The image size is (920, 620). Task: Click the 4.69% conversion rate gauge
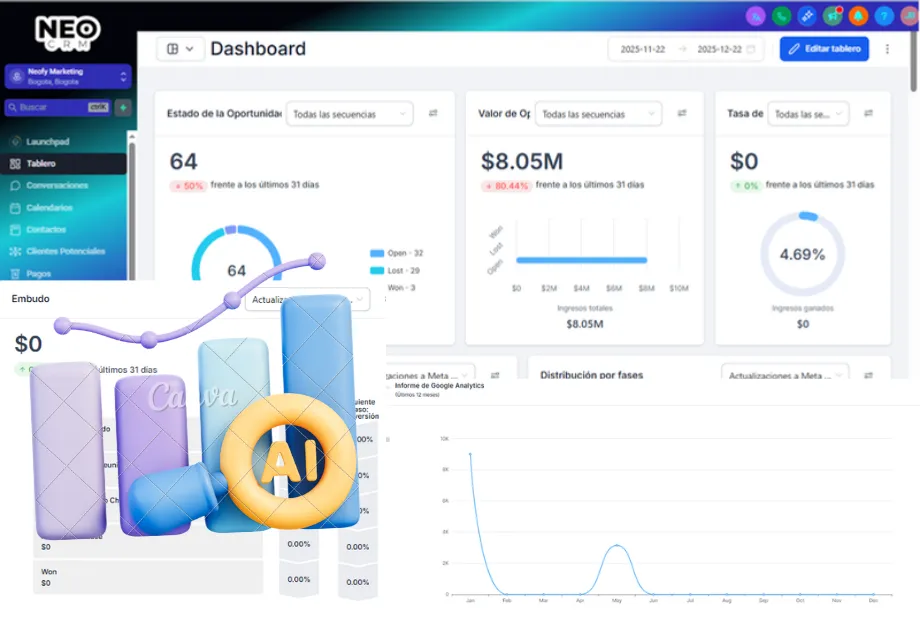tap(802, 254)
